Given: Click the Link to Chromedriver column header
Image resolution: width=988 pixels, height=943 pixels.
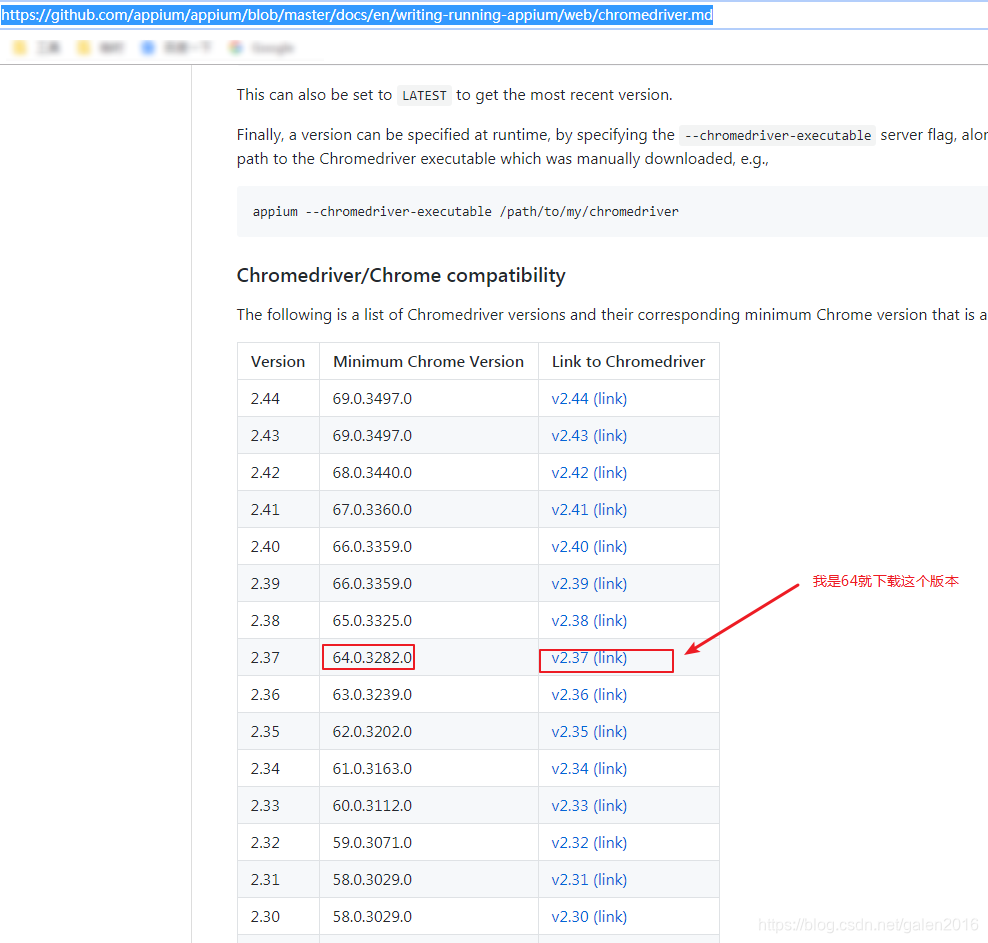Looking at the screenshot, I should pos(628,362).
